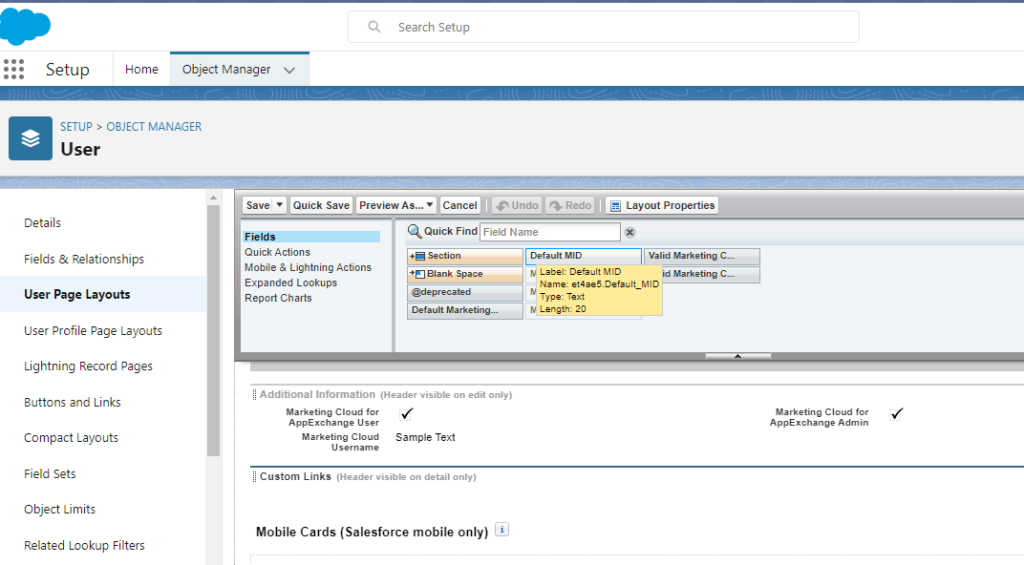Select the top Valid Marketing C... field
Image resolution: width=1024 pixels, height=565 pixels.
coord(702,256)
